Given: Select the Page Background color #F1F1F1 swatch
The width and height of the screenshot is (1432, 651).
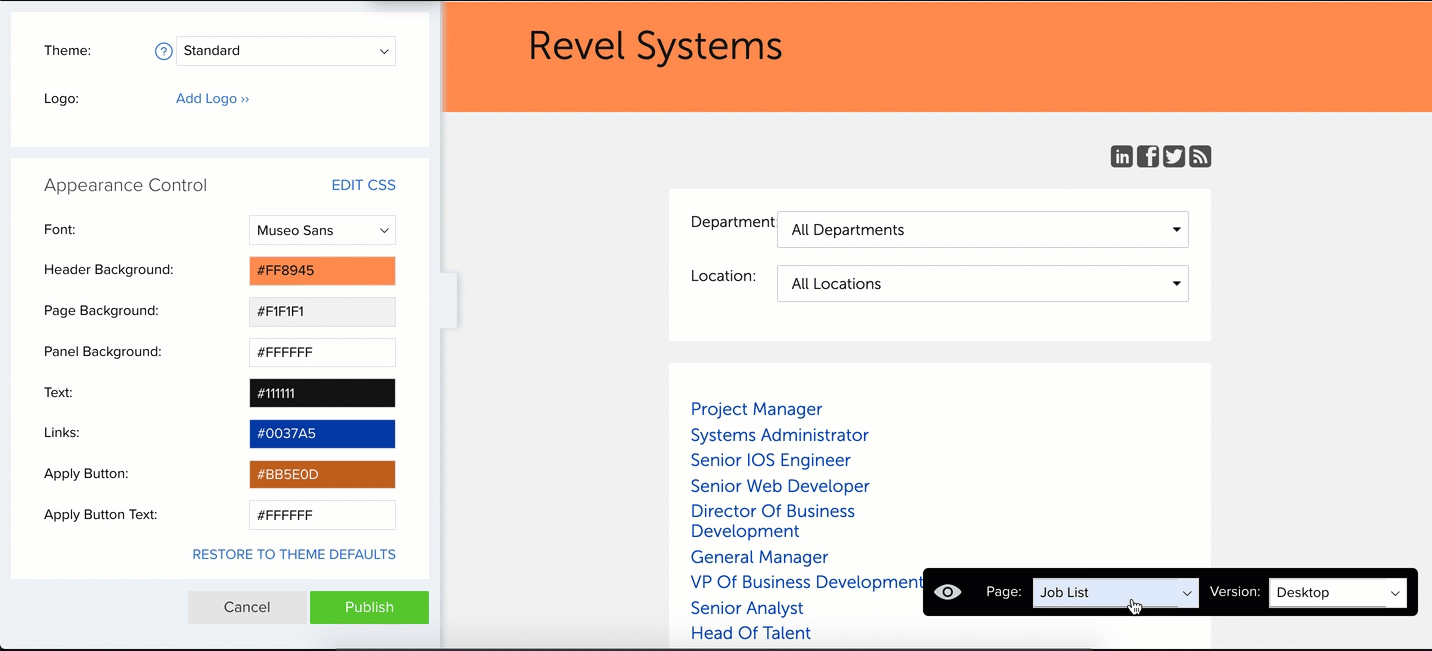Looking at the screenshot, I should point(322,312).
